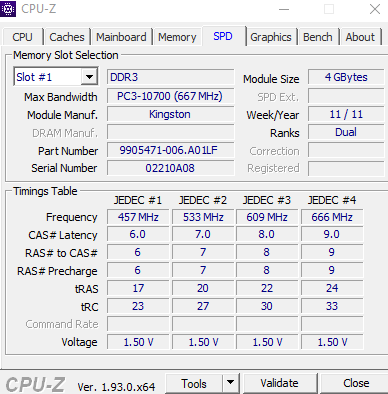Select the SPD tab
The image size is (388, 394).
(x=223, y=36)
